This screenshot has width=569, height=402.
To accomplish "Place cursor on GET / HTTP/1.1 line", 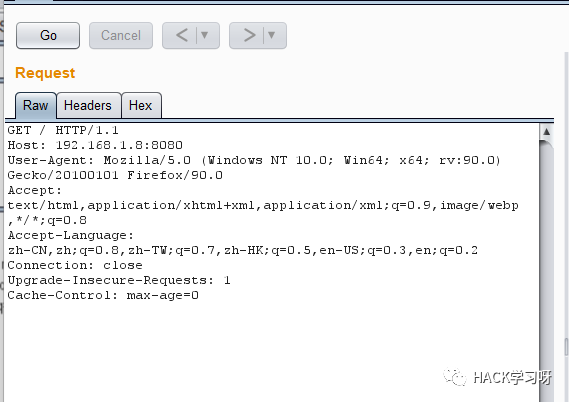I will pos(63,130).
